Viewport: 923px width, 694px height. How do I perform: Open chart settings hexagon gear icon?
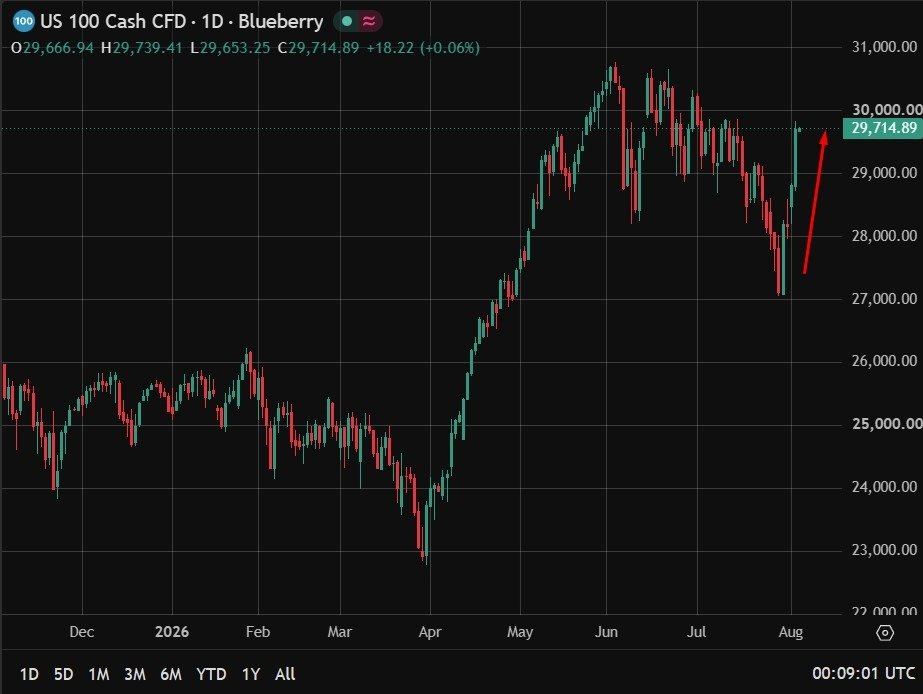885,633
